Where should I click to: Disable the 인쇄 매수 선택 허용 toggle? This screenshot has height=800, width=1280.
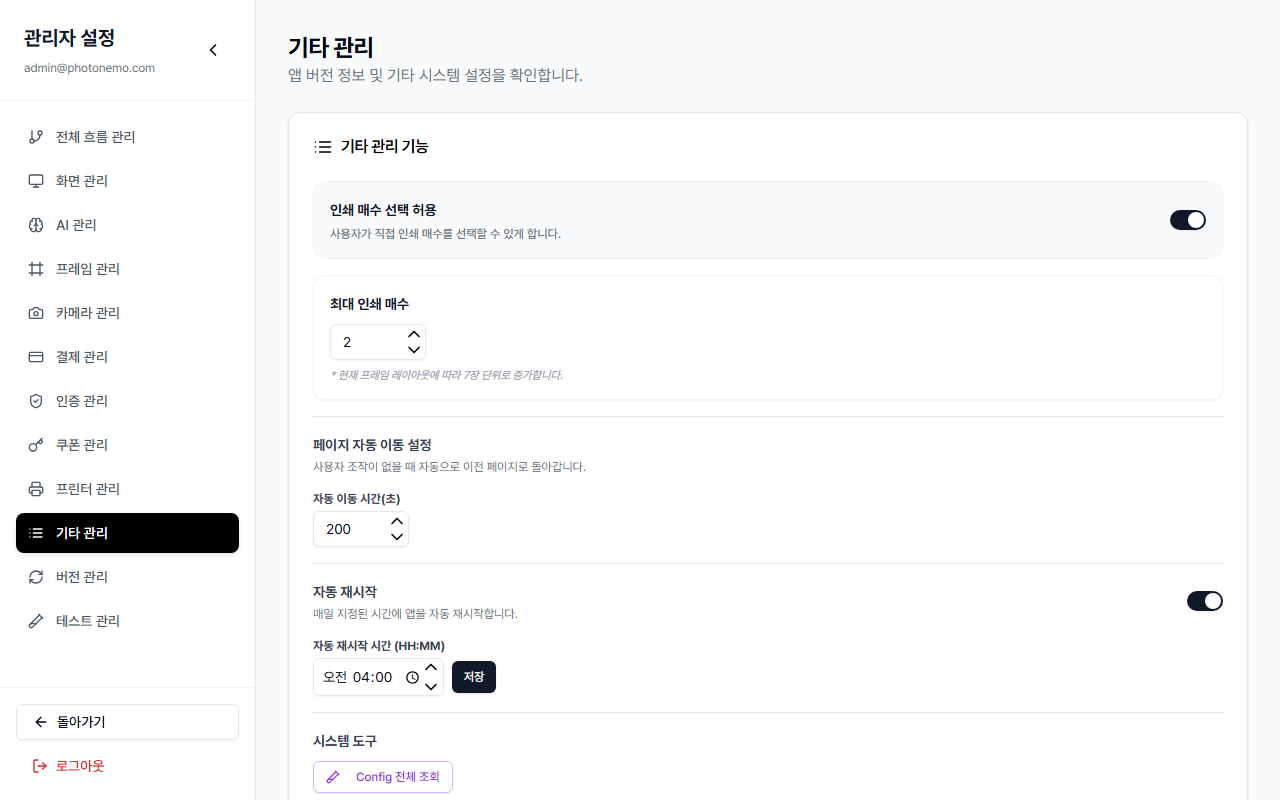[x=1187, y=220]
